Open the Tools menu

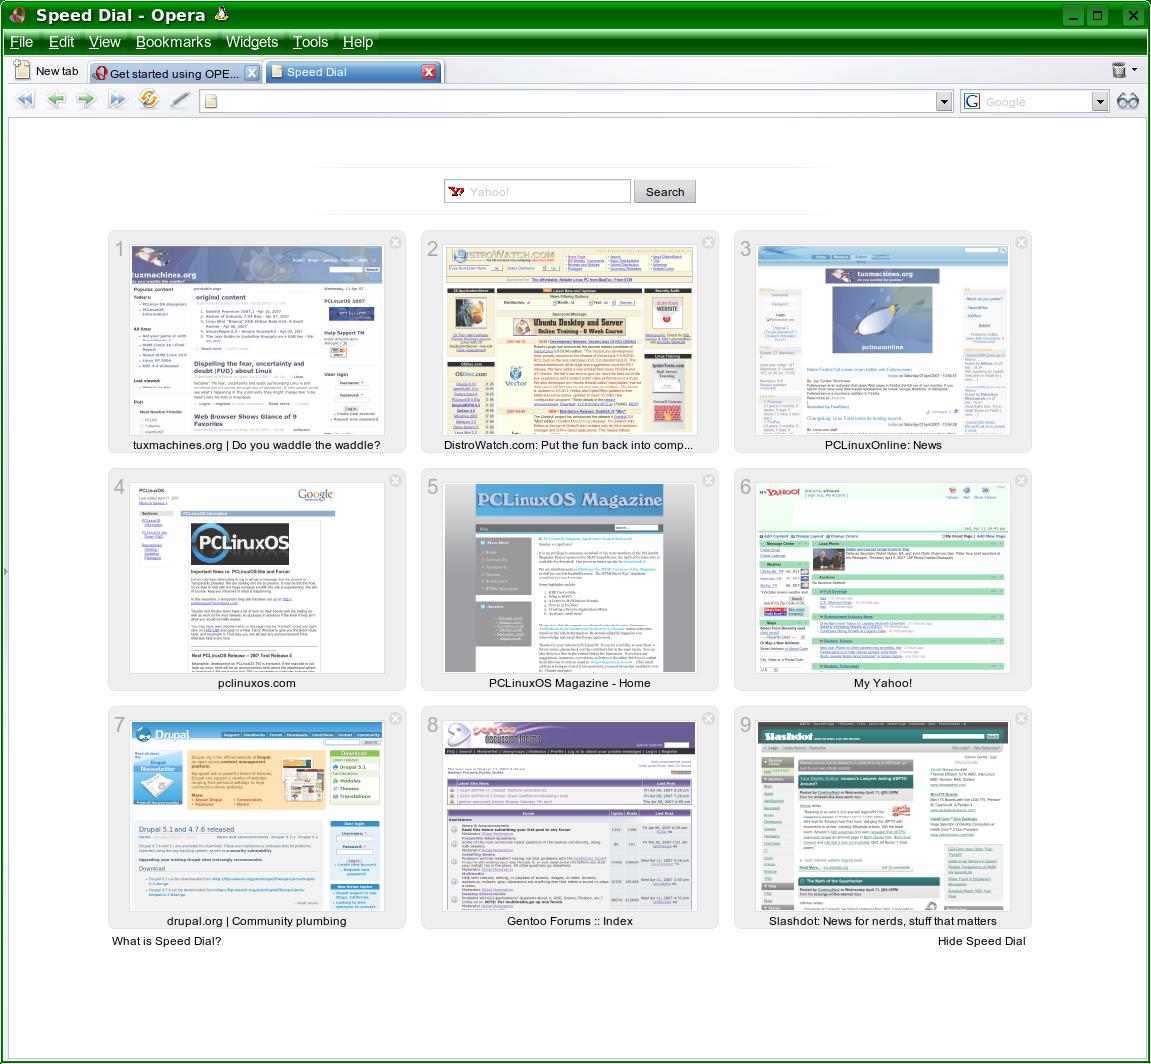pos(311,42)
